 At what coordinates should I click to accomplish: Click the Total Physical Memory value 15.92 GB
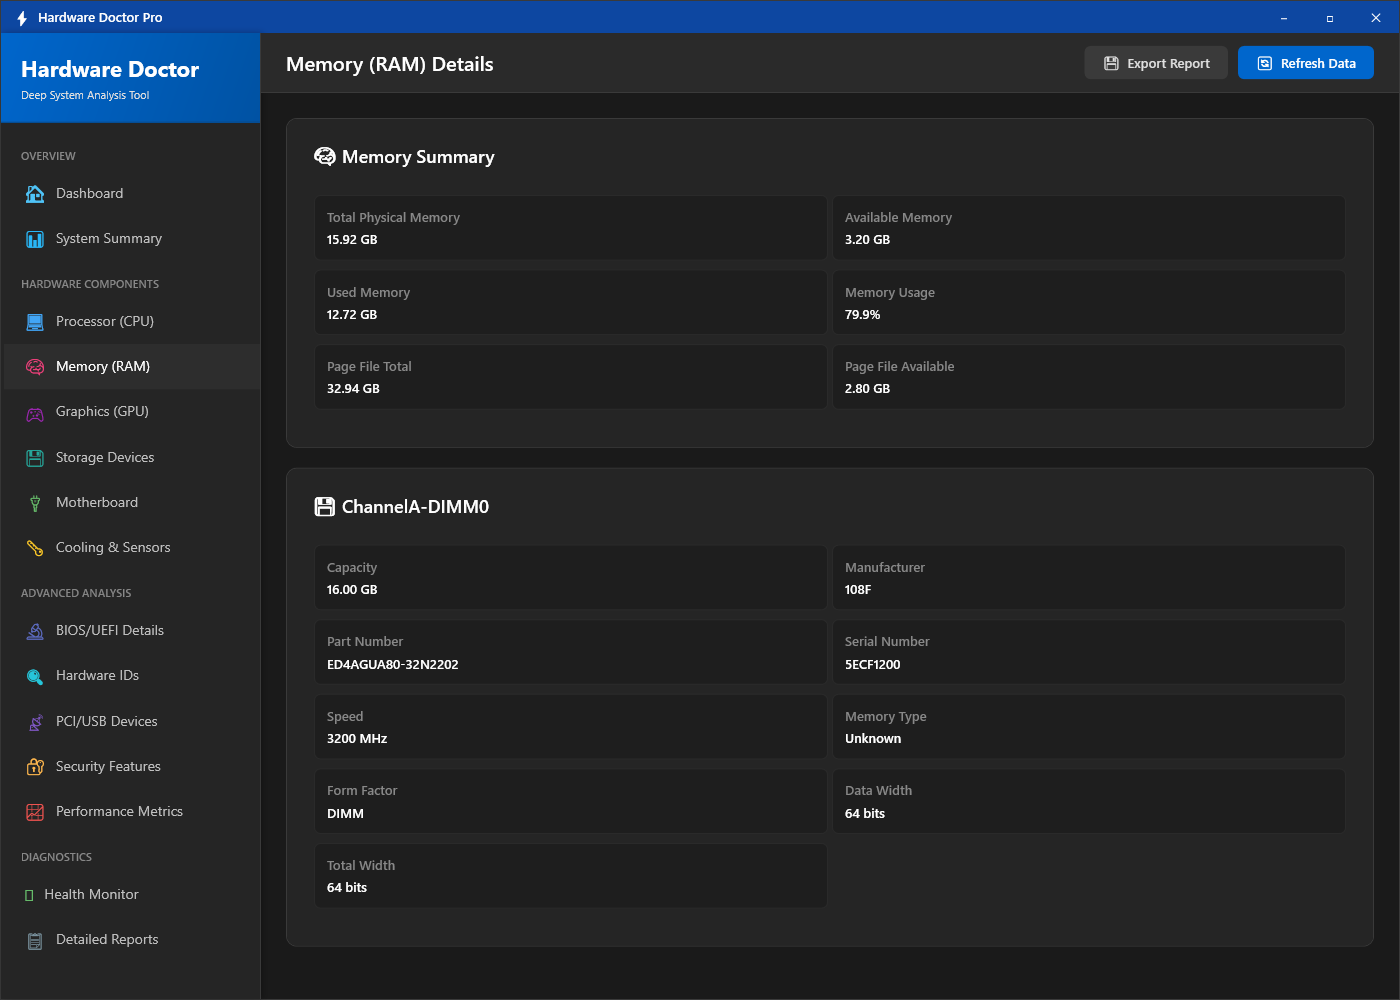point(352,240)
